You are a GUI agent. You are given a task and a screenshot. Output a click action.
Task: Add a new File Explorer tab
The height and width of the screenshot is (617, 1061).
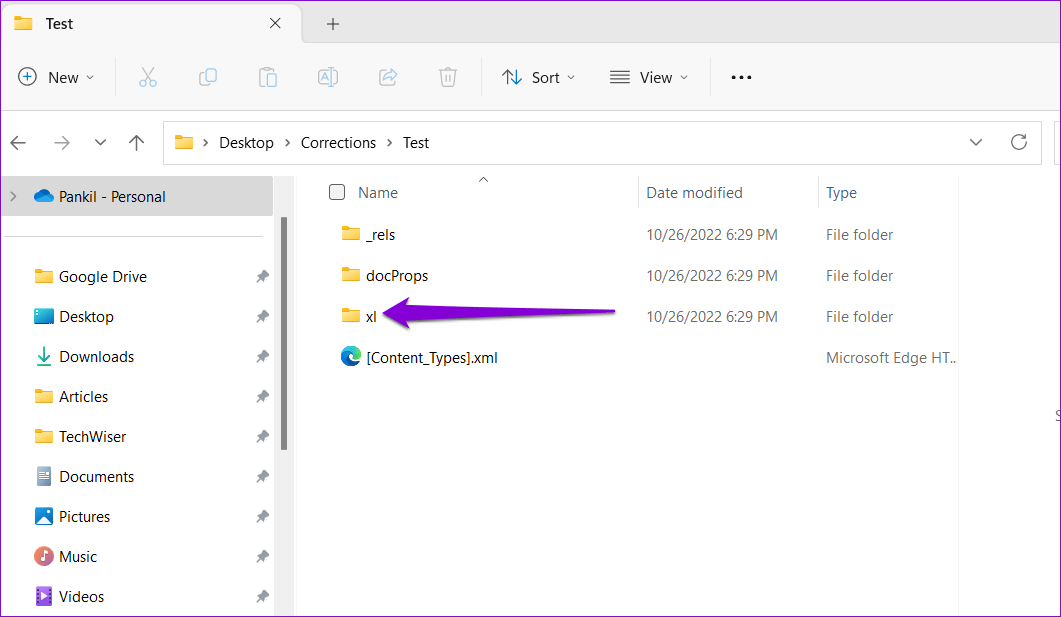coord(333,24)
